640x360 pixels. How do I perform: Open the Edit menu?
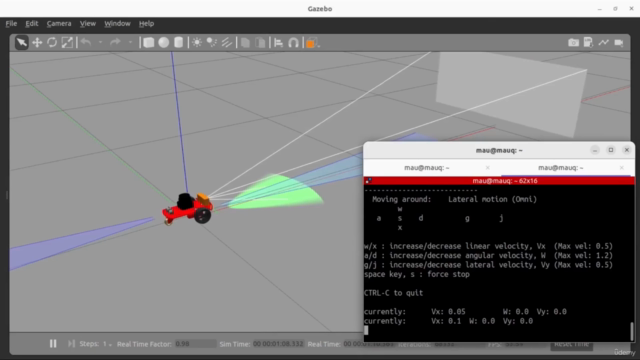31,24
